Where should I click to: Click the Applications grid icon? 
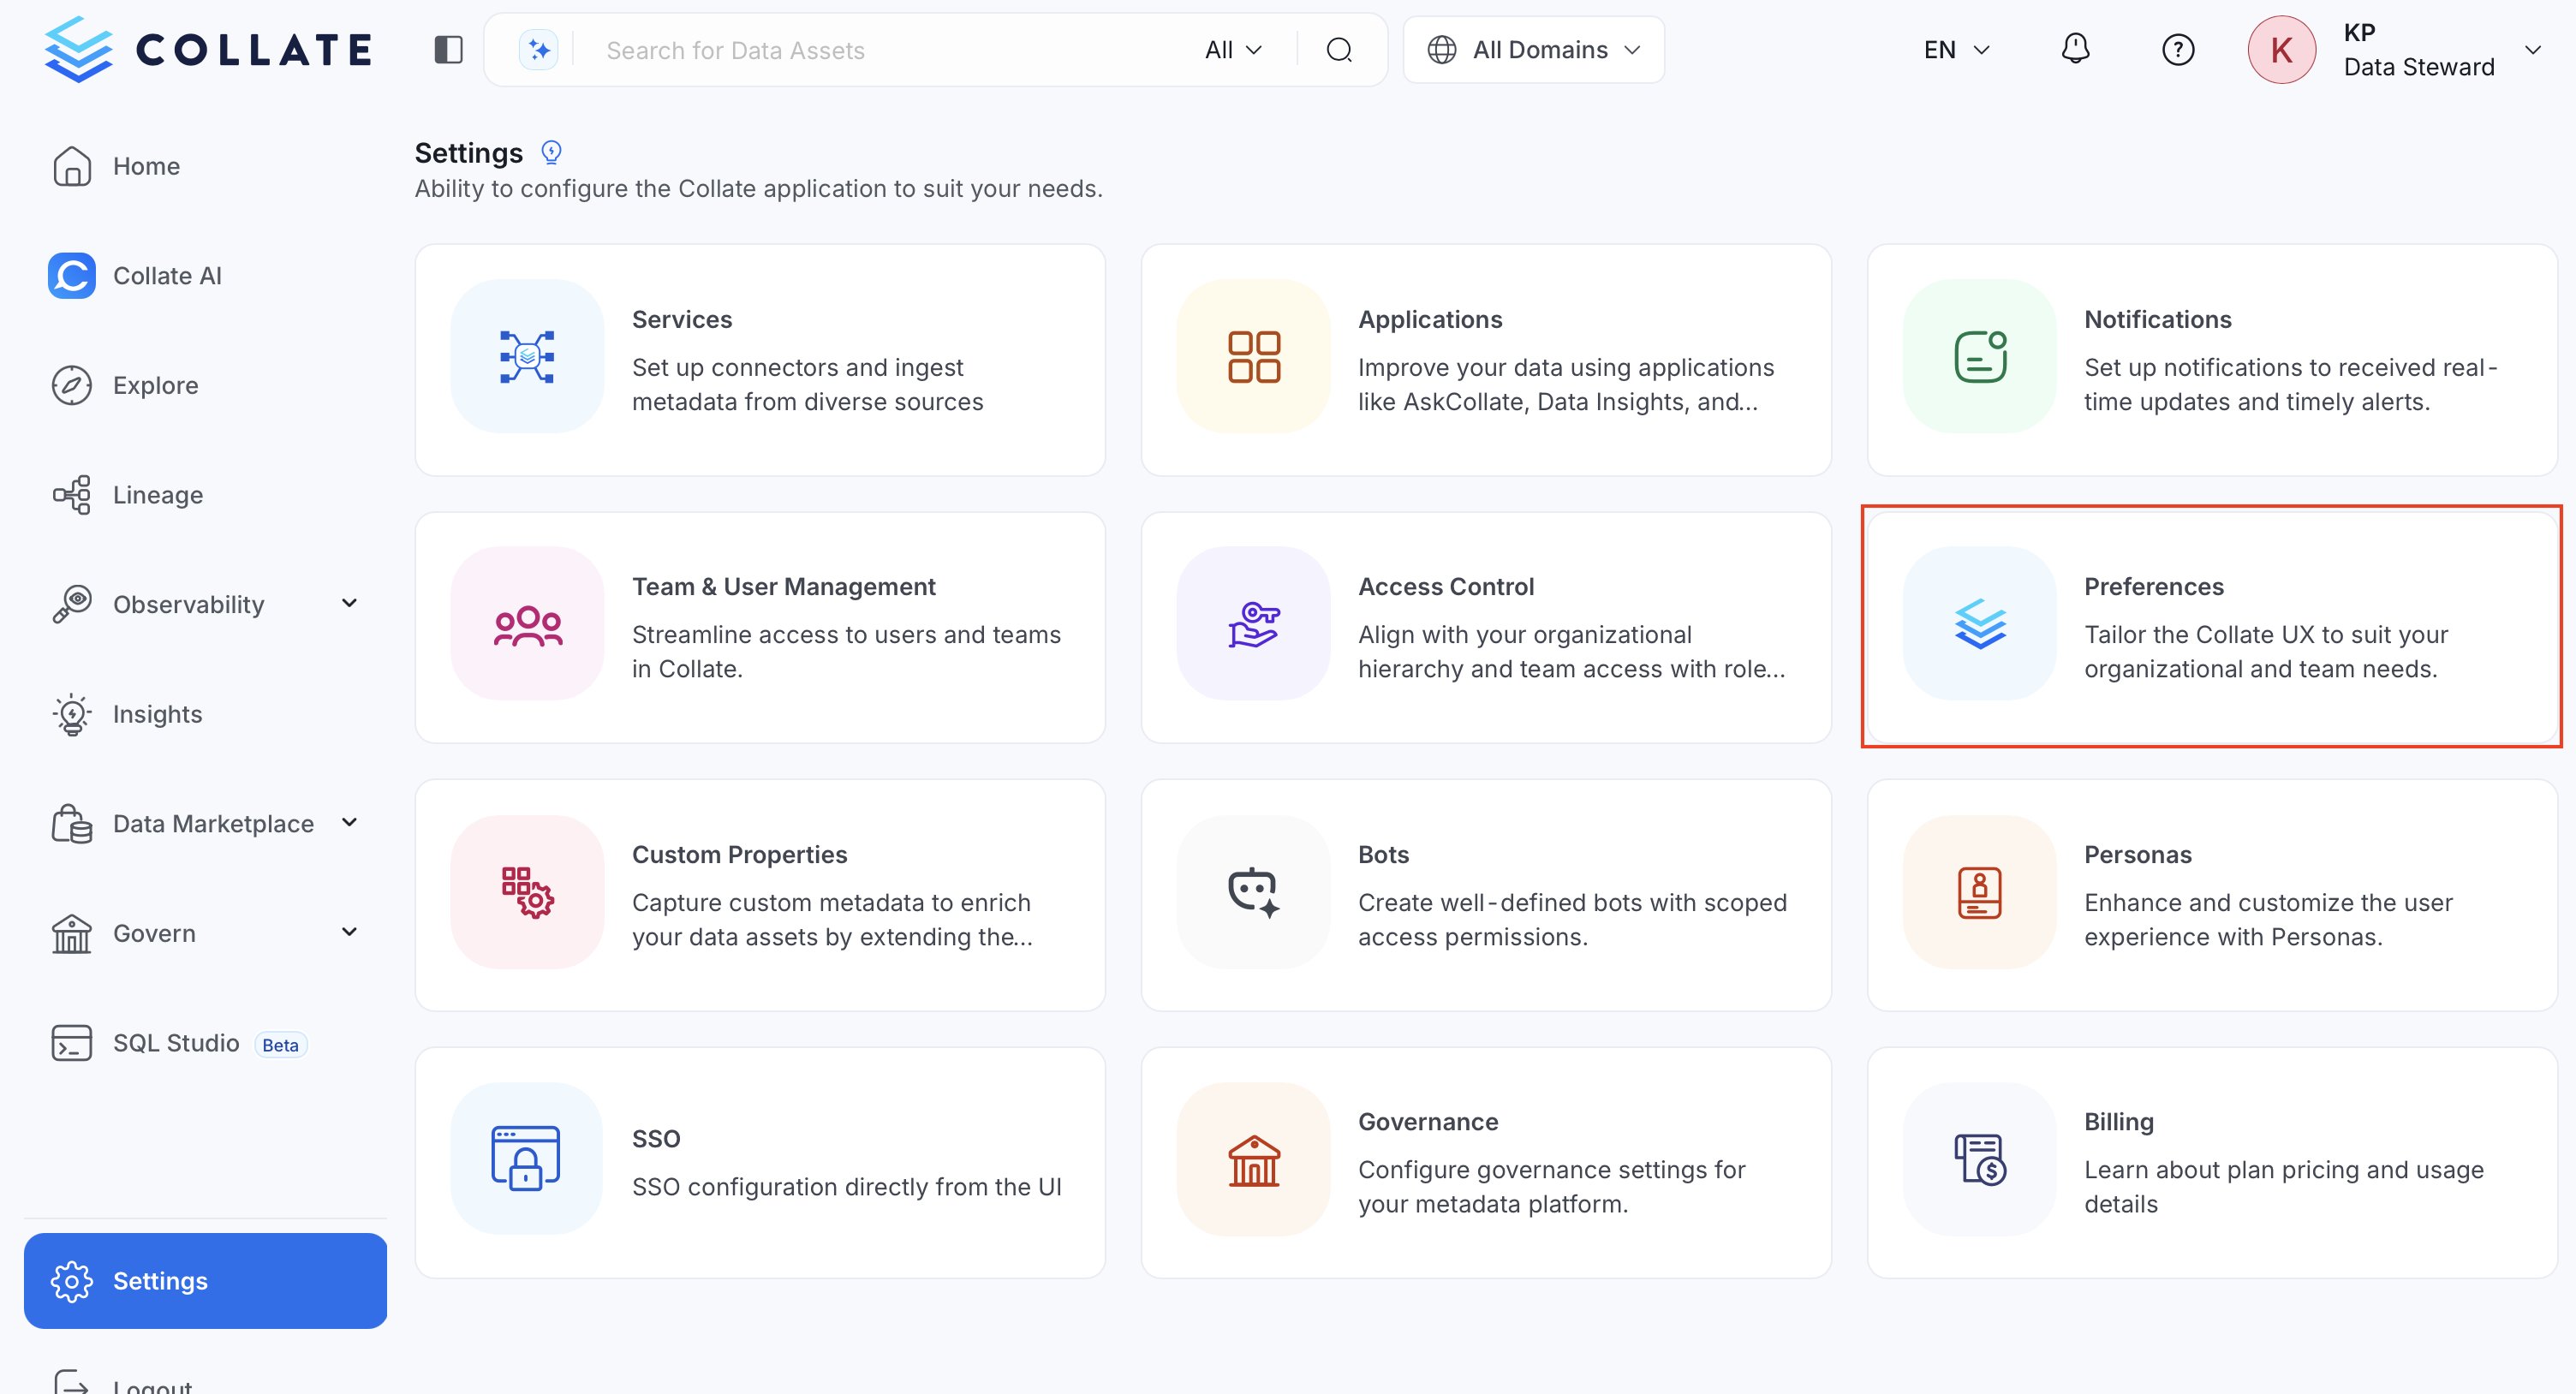[x=1253, y=356]
